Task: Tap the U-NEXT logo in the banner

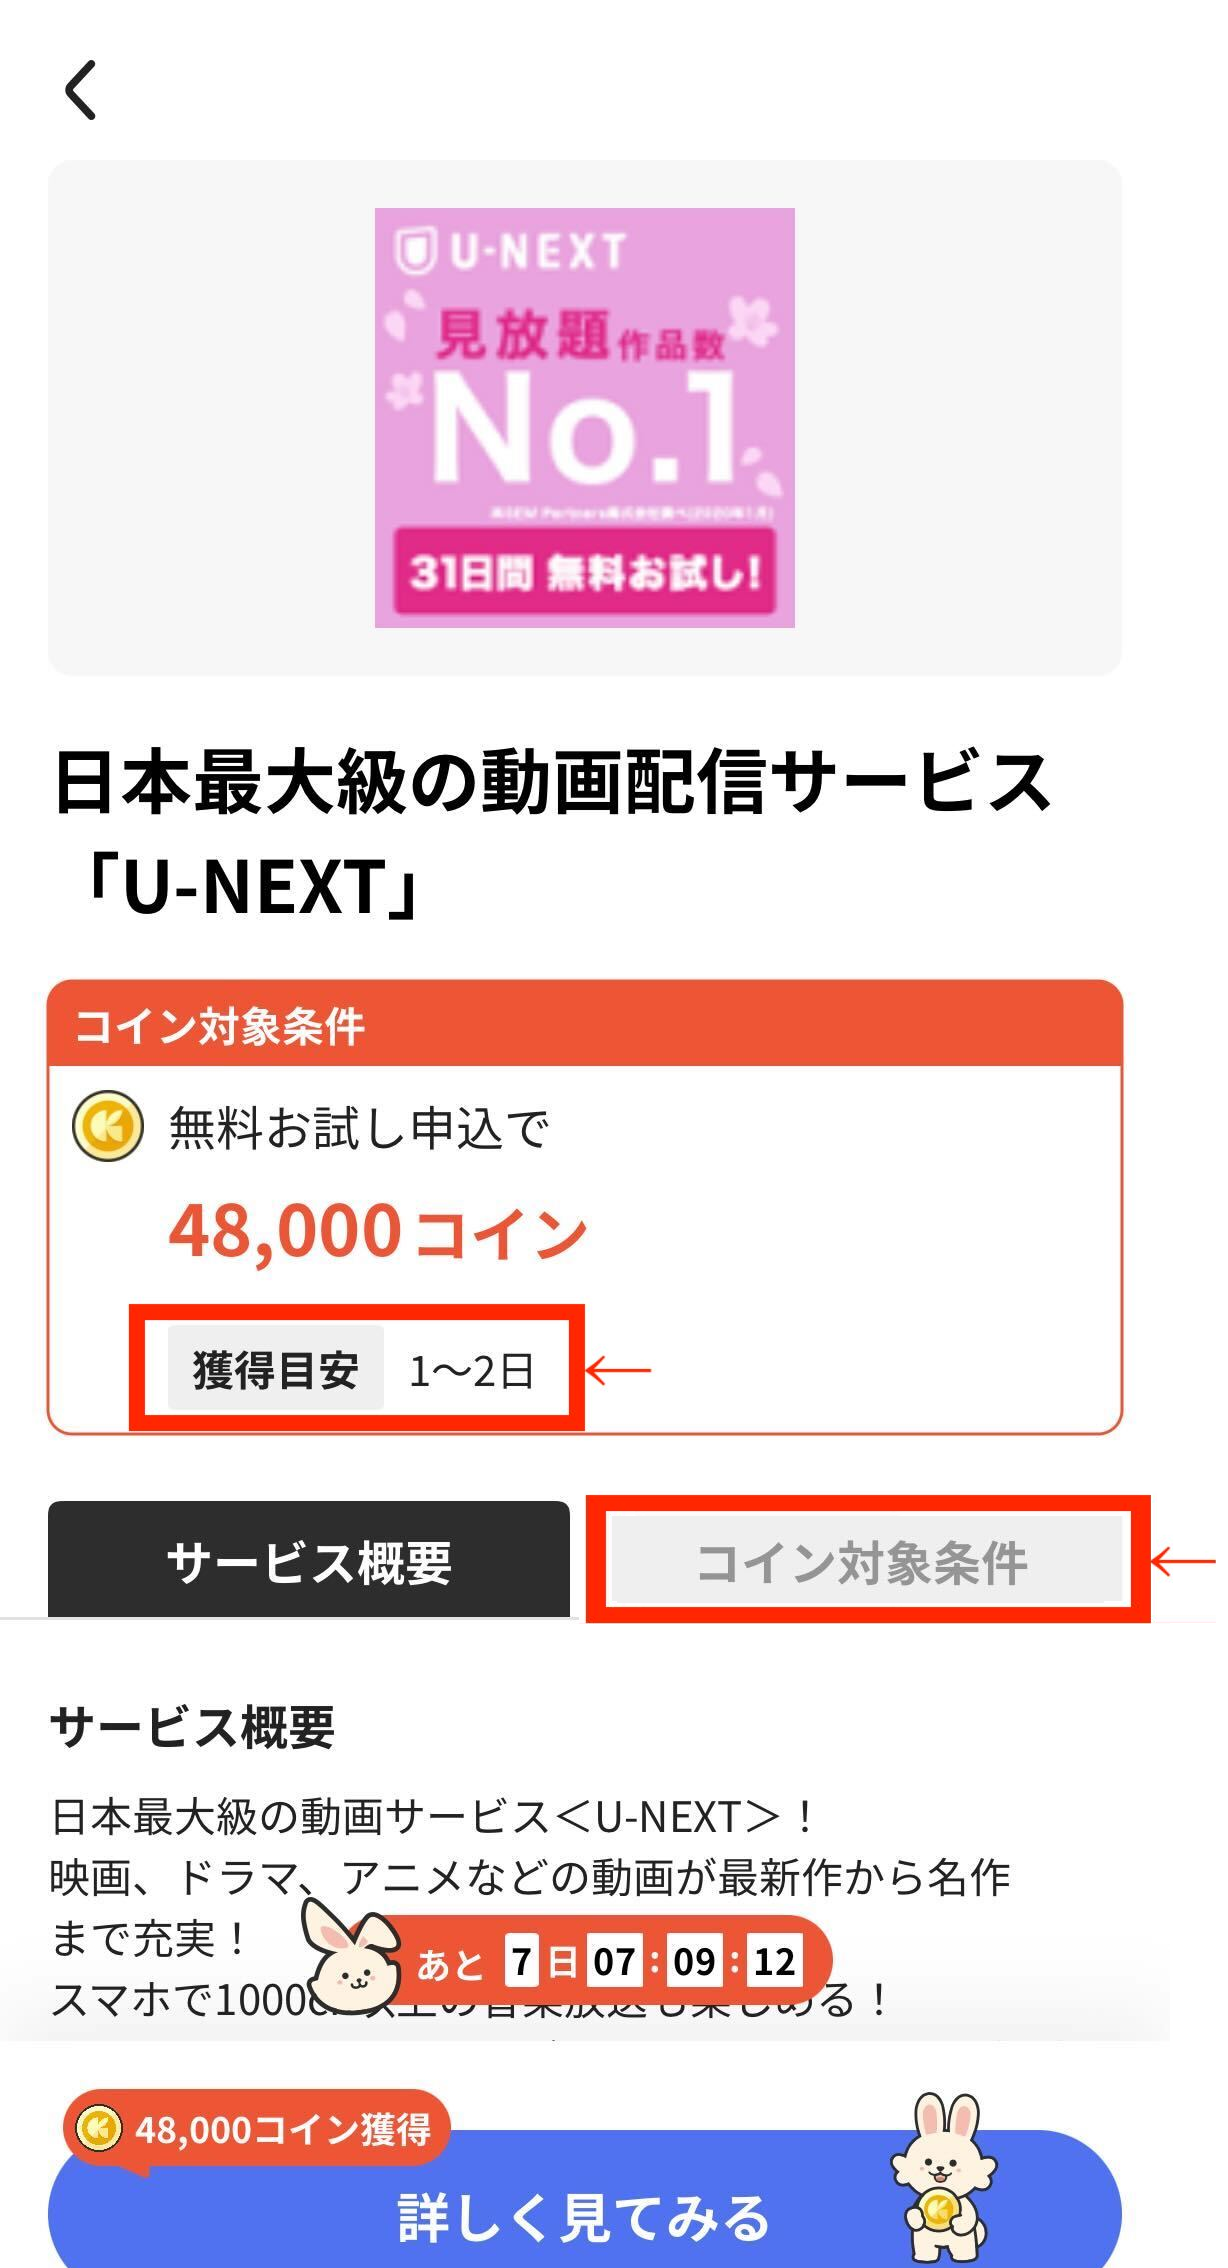Action: (x=512, y=250)
